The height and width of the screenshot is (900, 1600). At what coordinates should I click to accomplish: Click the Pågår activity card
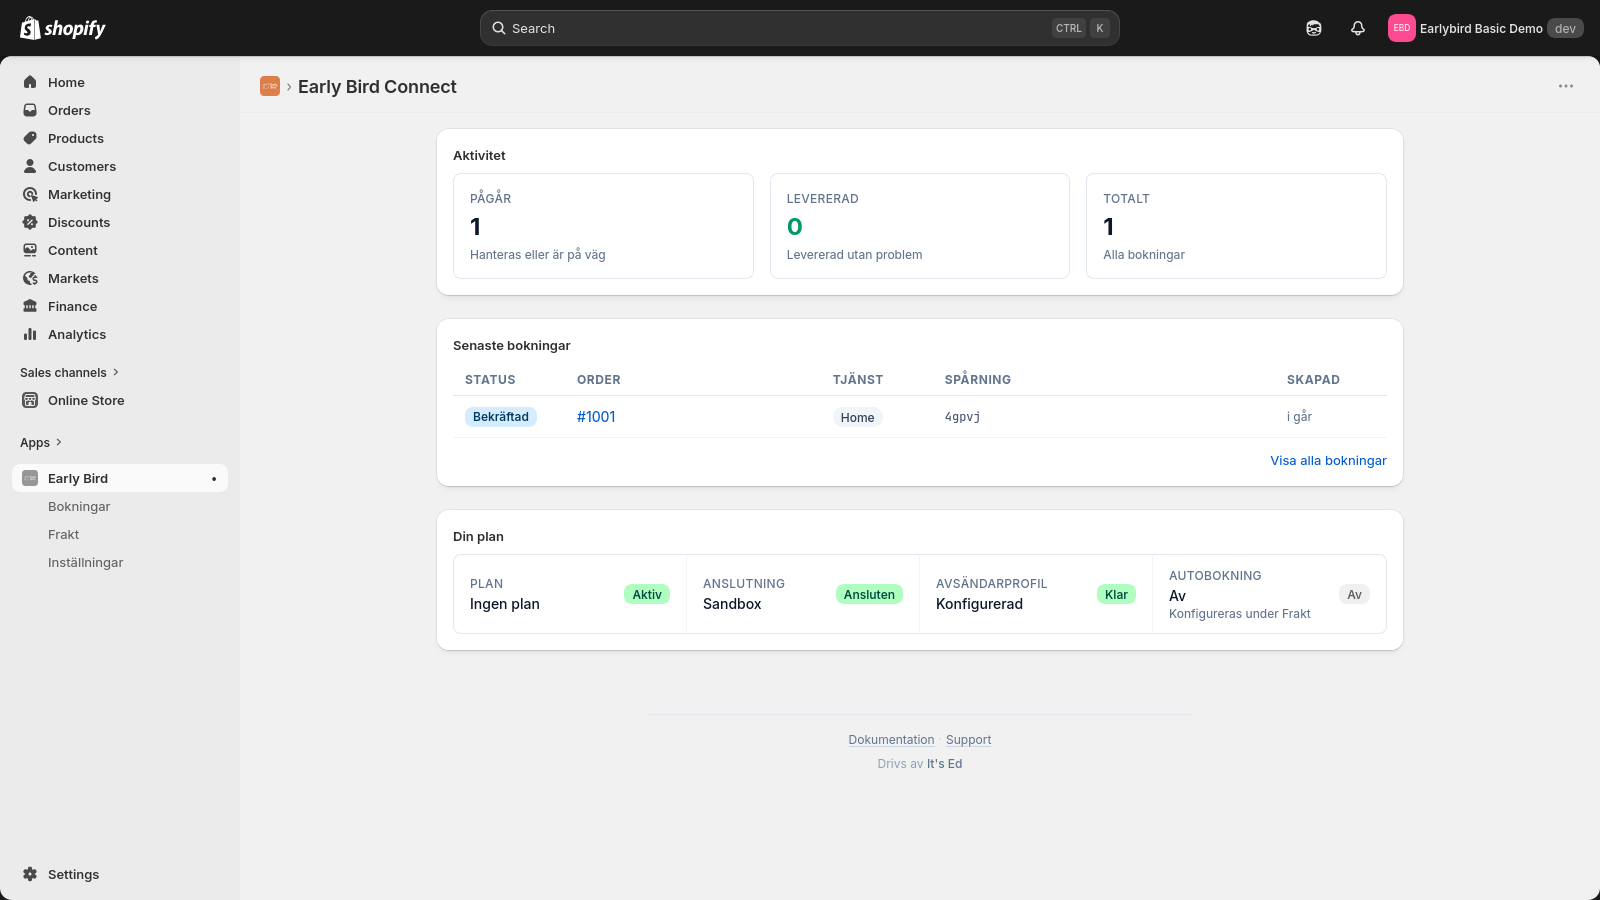(603, 226)
